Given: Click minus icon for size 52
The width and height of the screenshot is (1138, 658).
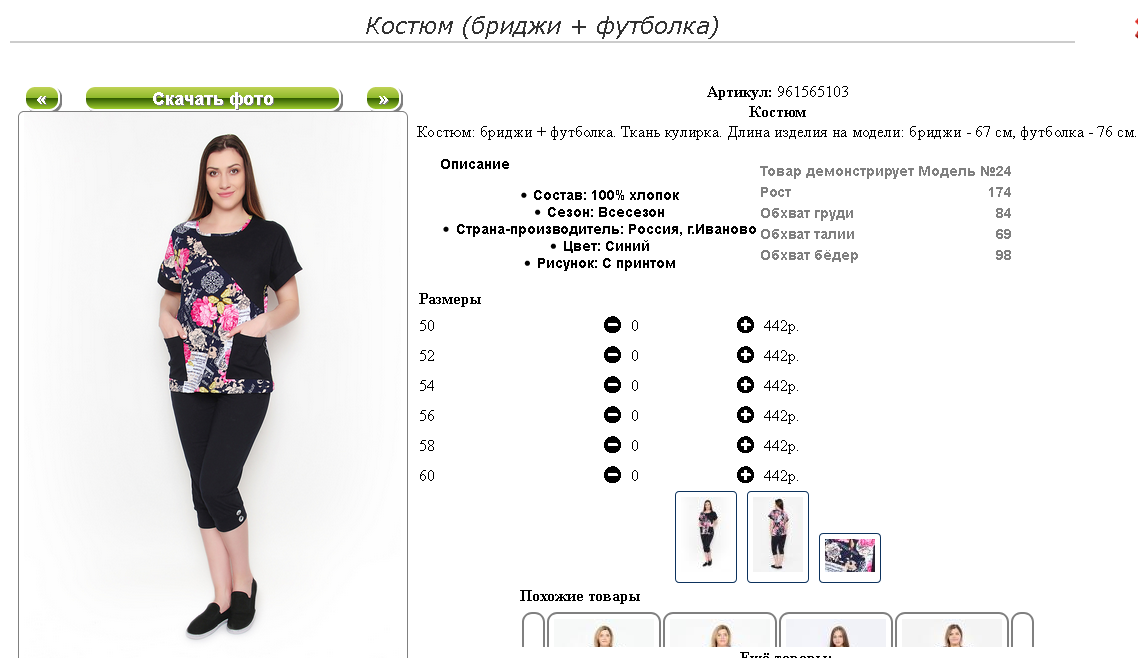Looking at the screenshot, I should pyautogui.click(x=613, y=355).
